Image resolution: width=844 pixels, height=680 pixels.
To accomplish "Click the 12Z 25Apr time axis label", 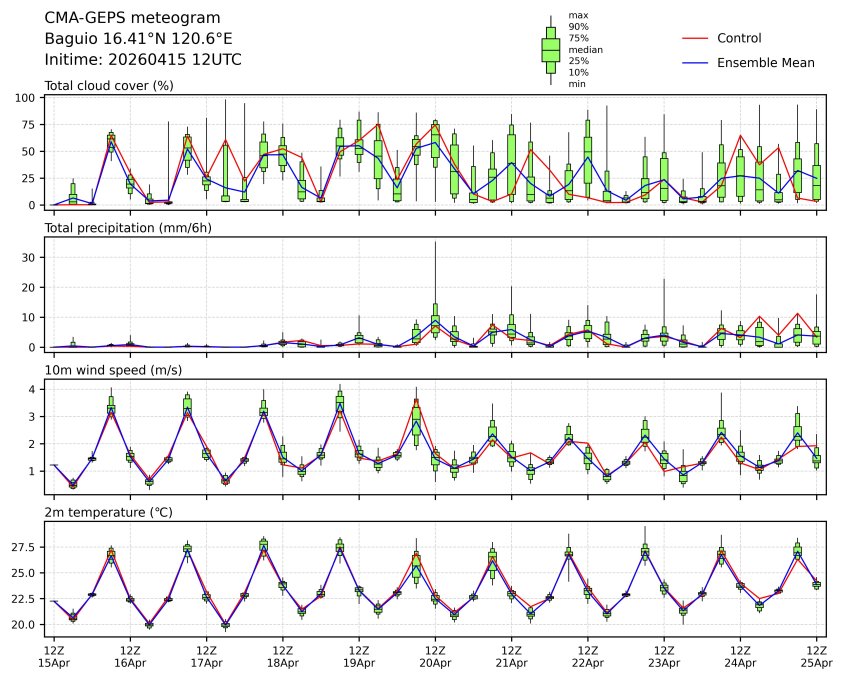I will (817, 656).
